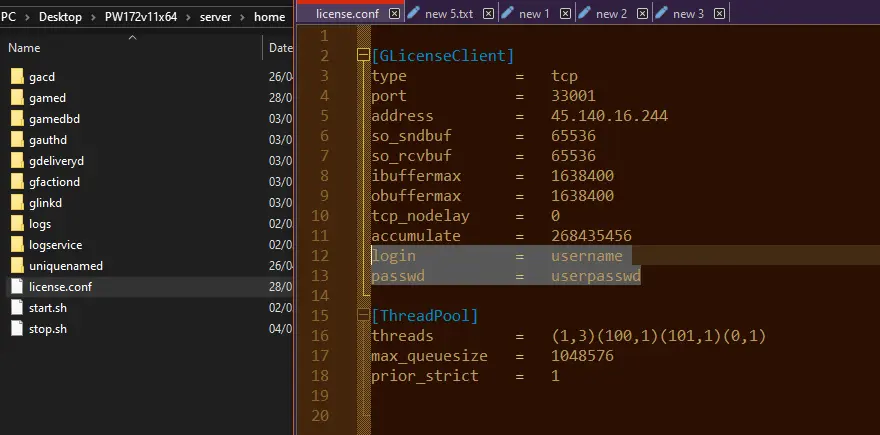Screen dimensions: 880x435
Task: Switch to the new 2 tab
Action: tap(611, 14)
